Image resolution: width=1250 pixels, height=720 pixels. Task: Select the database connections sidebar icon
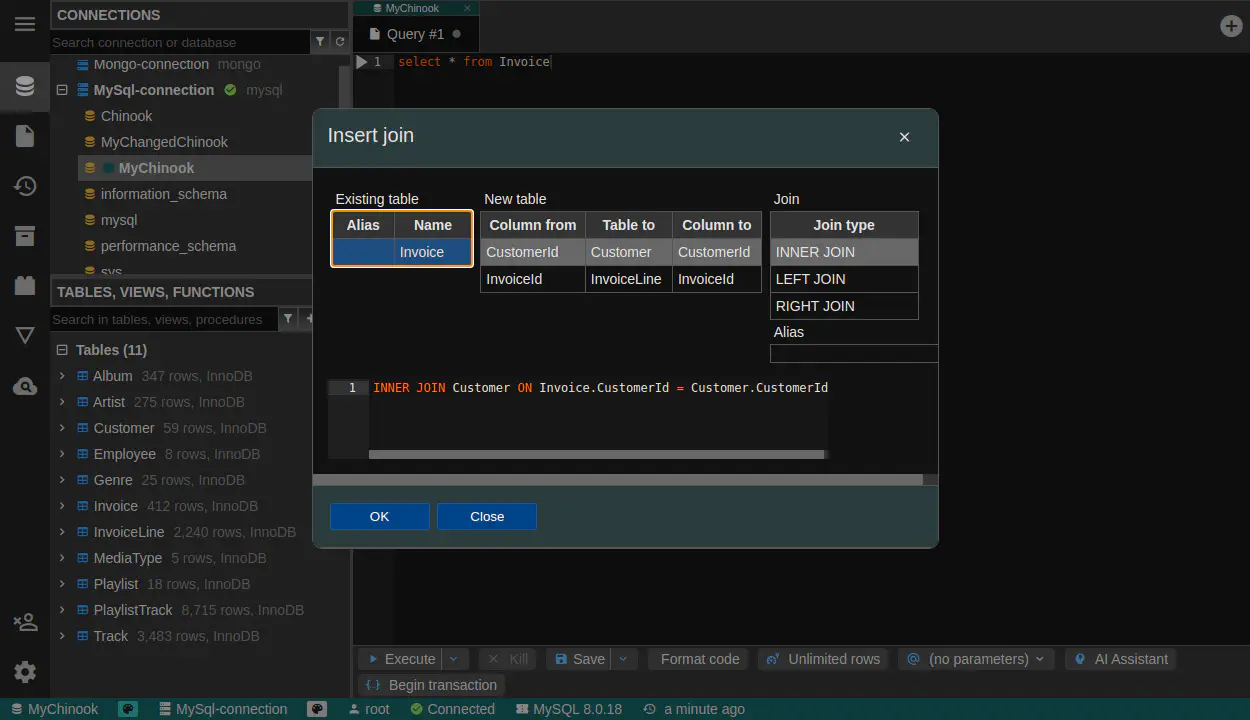pyautogui.click(x=25, y=86)
